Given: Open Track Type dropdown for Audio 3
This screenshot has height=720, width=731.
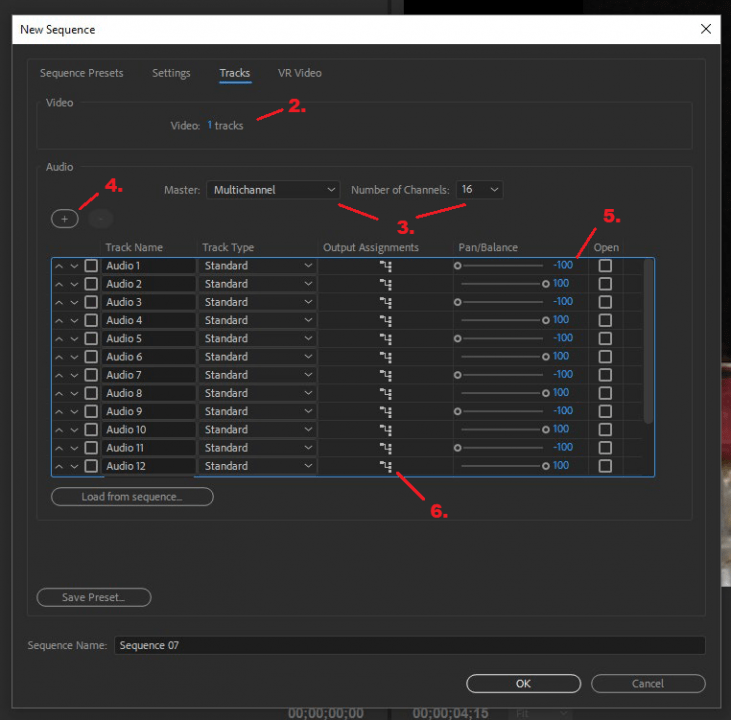Looking at the screenshot, I should [x=258, y=302].
